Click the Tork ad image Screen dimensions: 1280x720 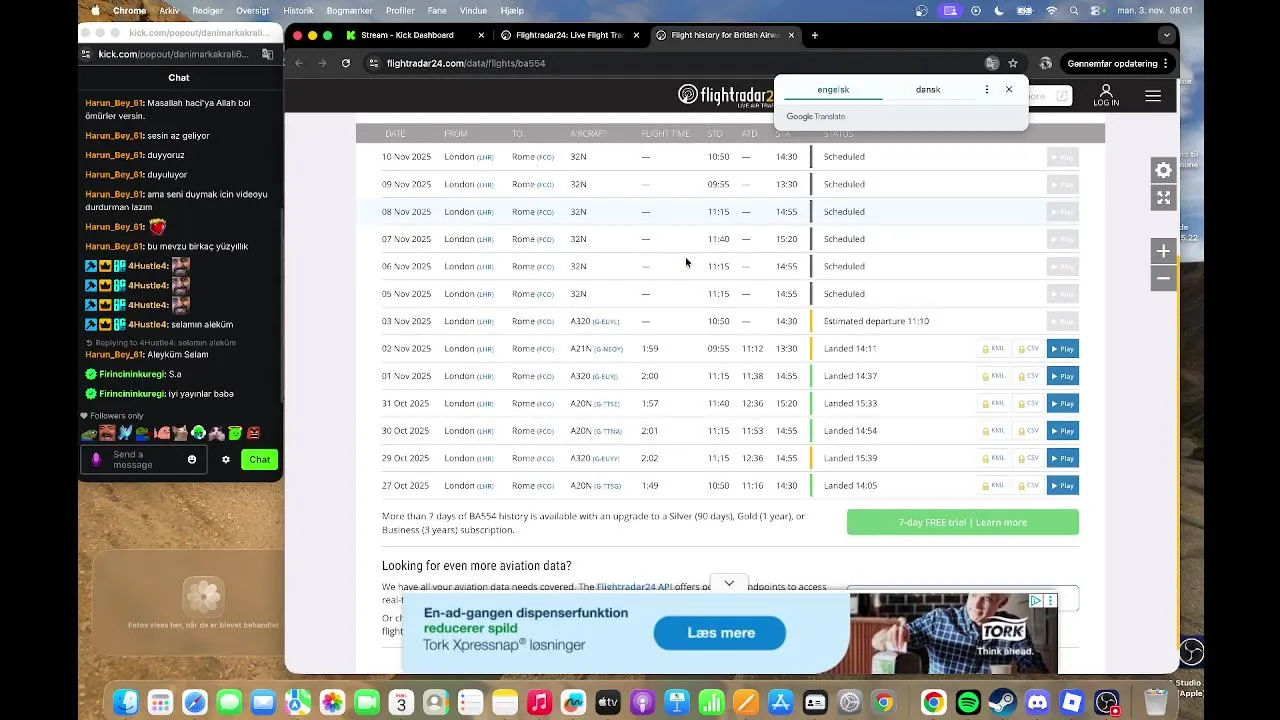(x=952, y=633)
